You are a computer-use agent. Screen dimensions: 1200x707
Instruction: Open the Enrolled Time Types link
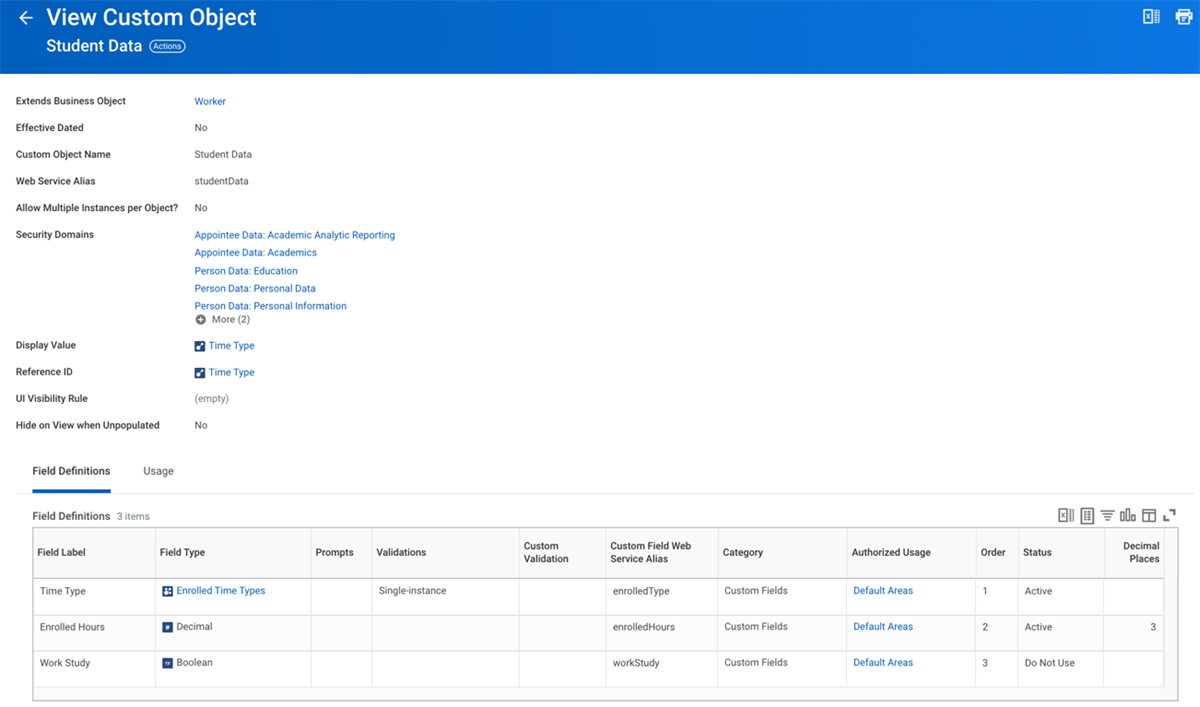[x=221, y=591]
